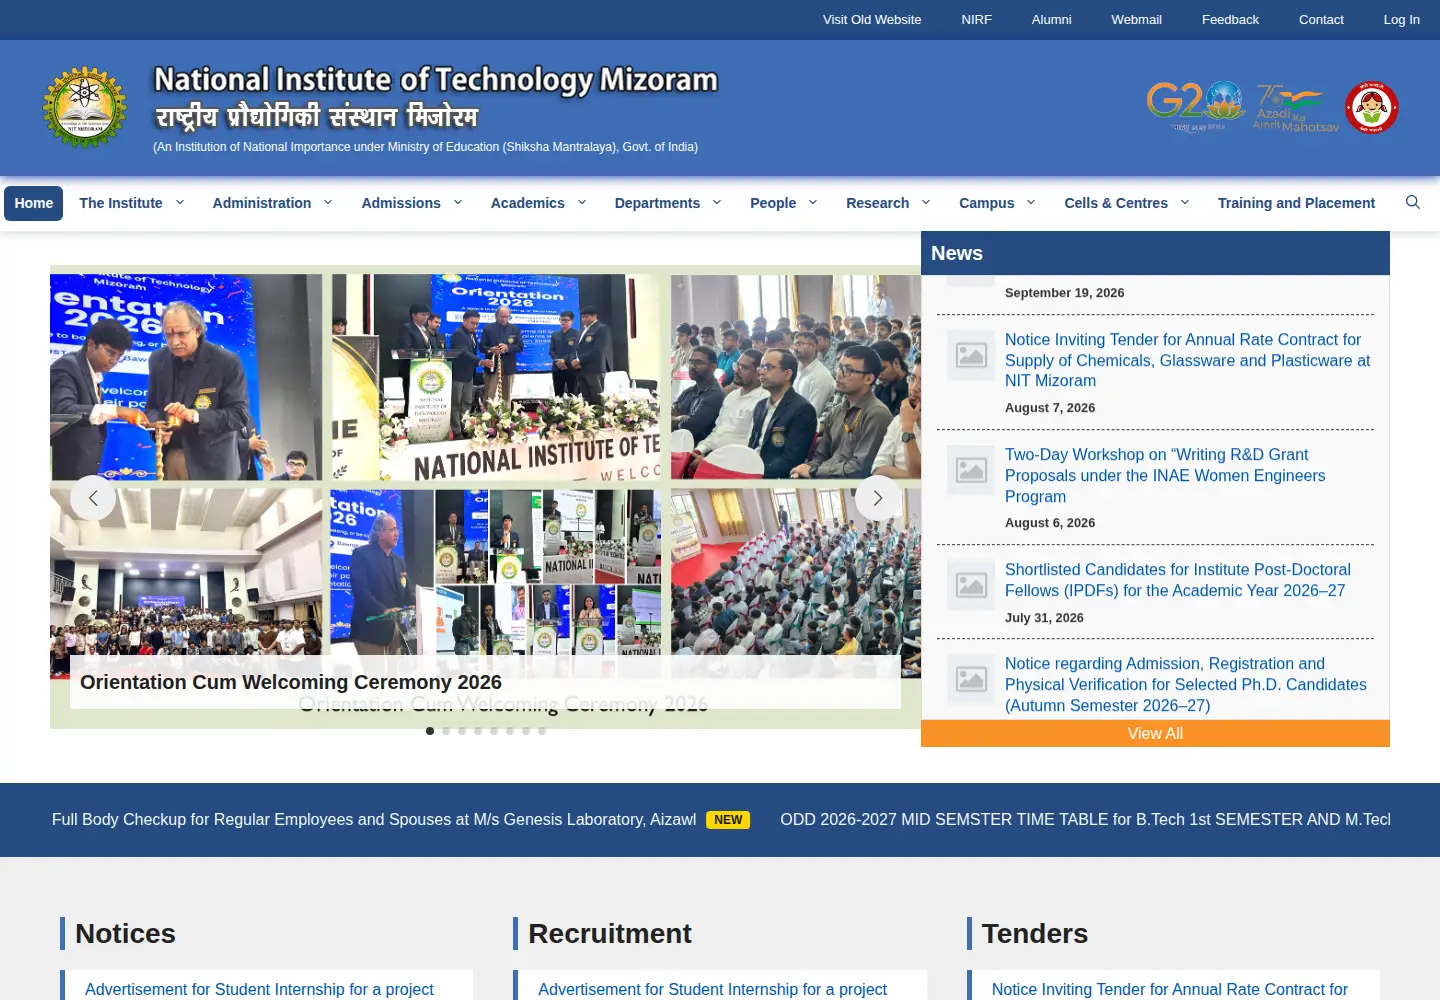Open ODD 2026-2027 mid semester time table ticker
The width and height of the screenshot is (1440, 1000).
click(x=1085, y=819)
